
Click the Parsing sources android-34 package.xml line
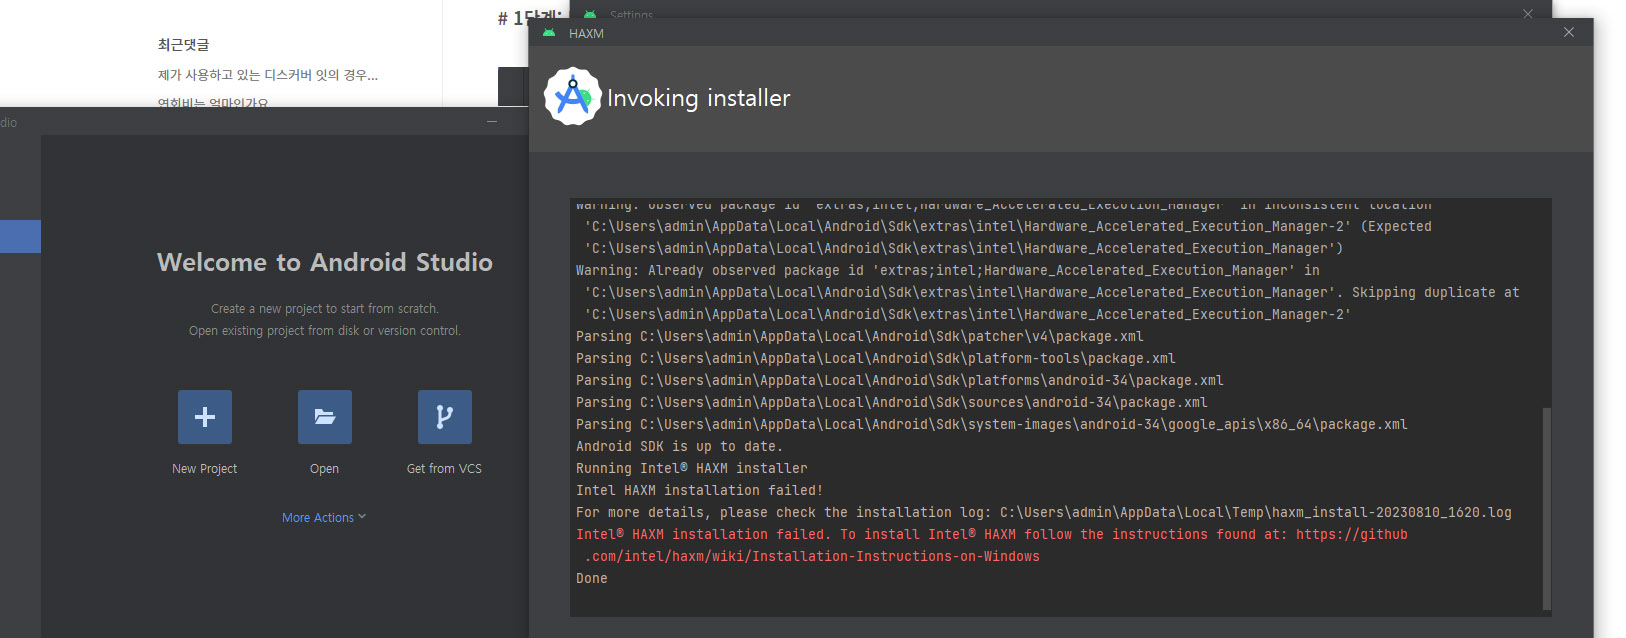891,402
